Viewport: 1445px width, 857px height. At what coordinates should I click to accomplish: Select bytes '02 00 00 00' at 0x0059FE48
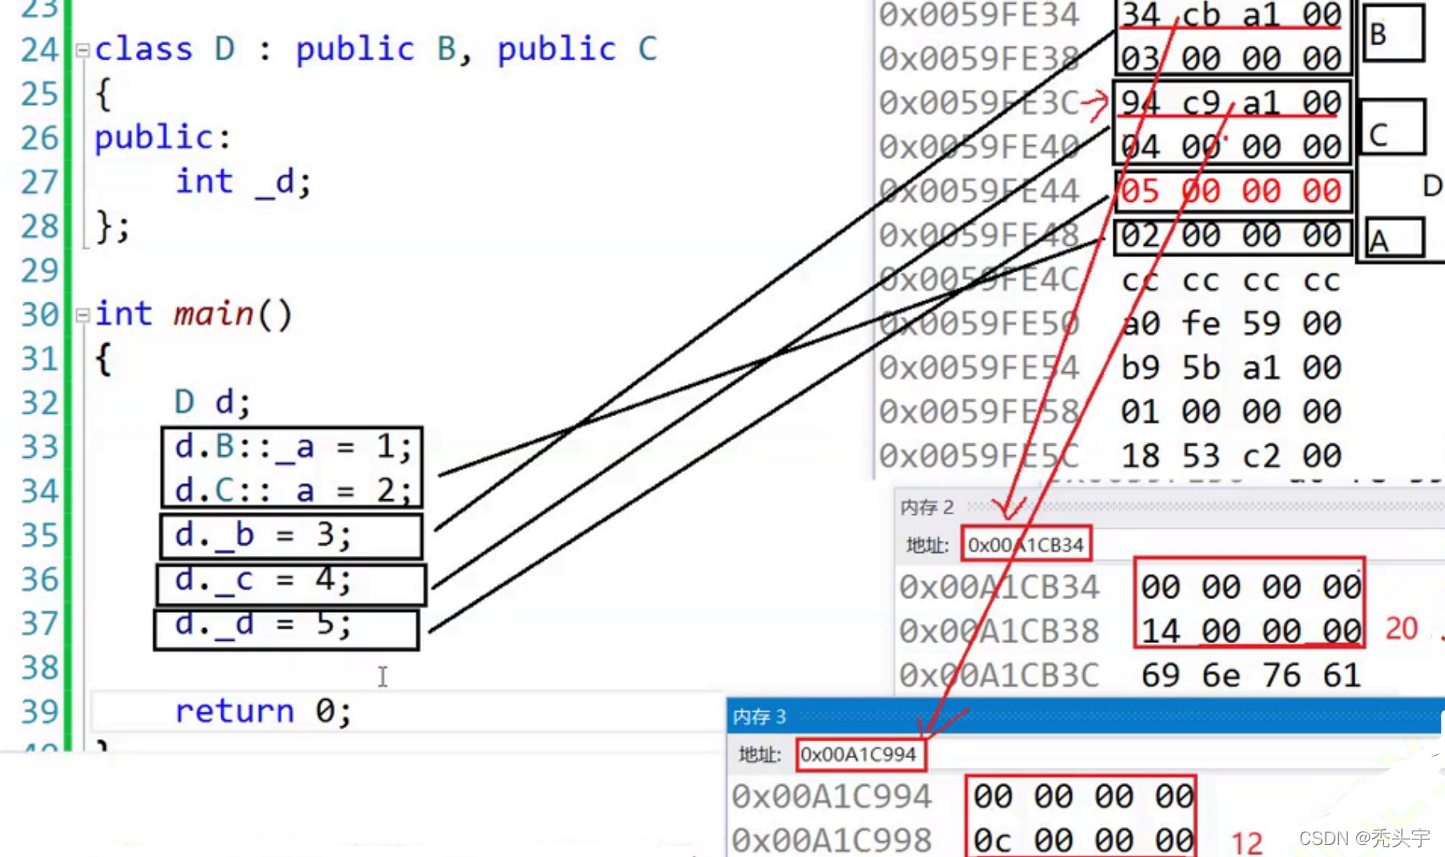click(x=1231, y=236)
